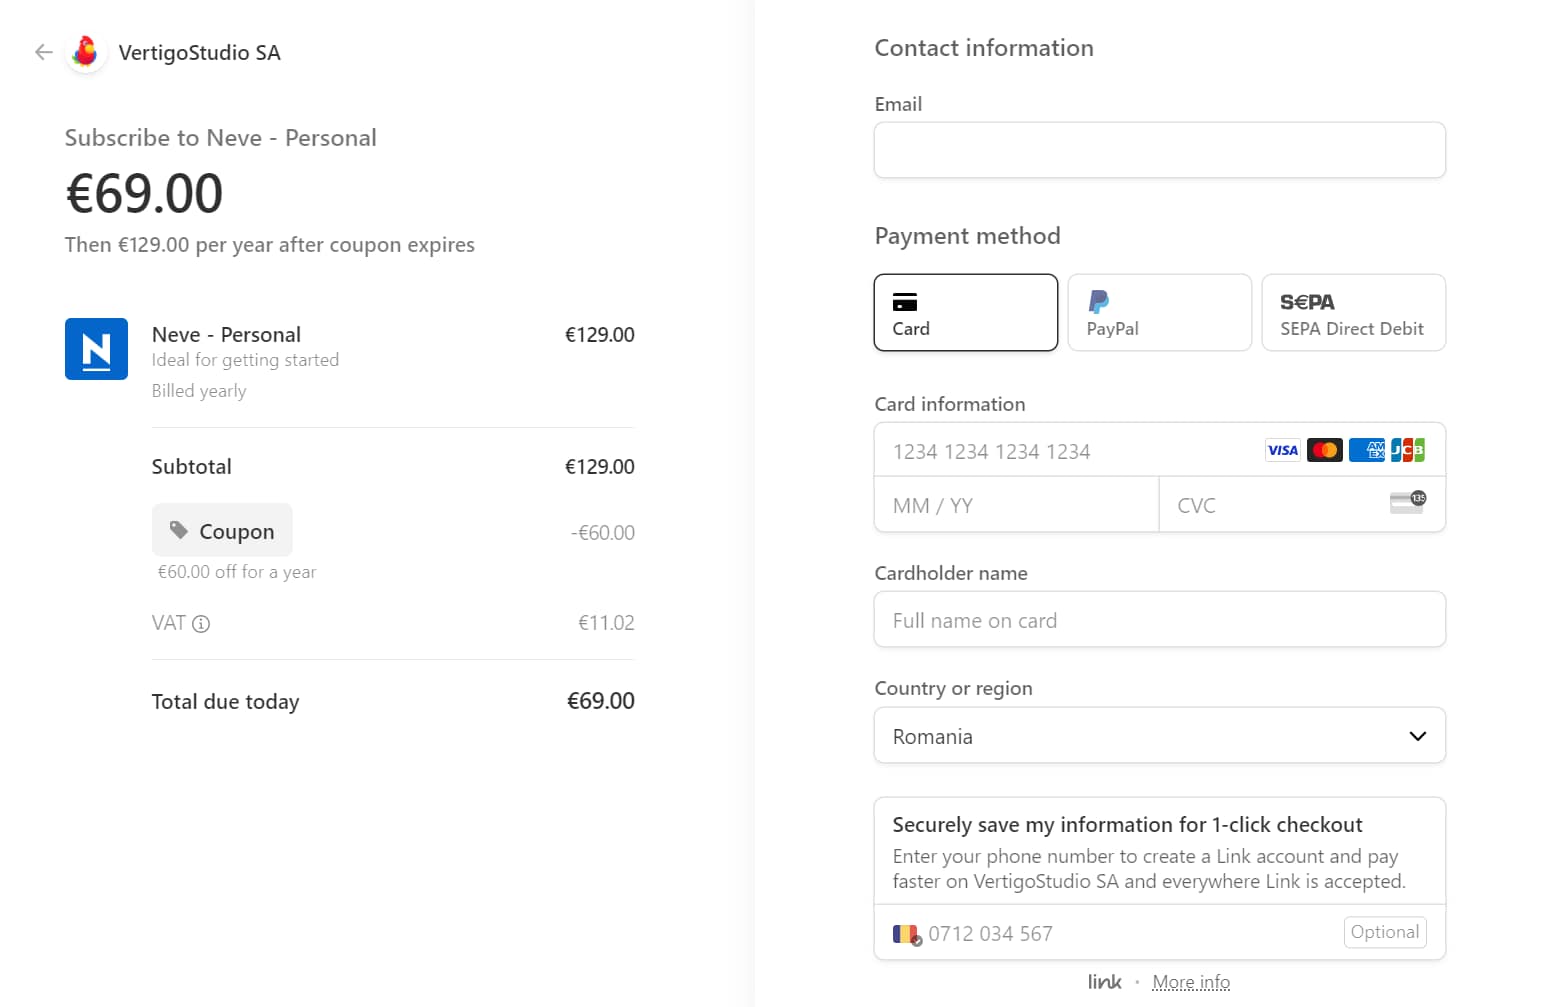Image resolution: width=1552 pixels, height=1007 pixels.
Task: Click the Coupon tag button
Action: click(x=222, y=531)
